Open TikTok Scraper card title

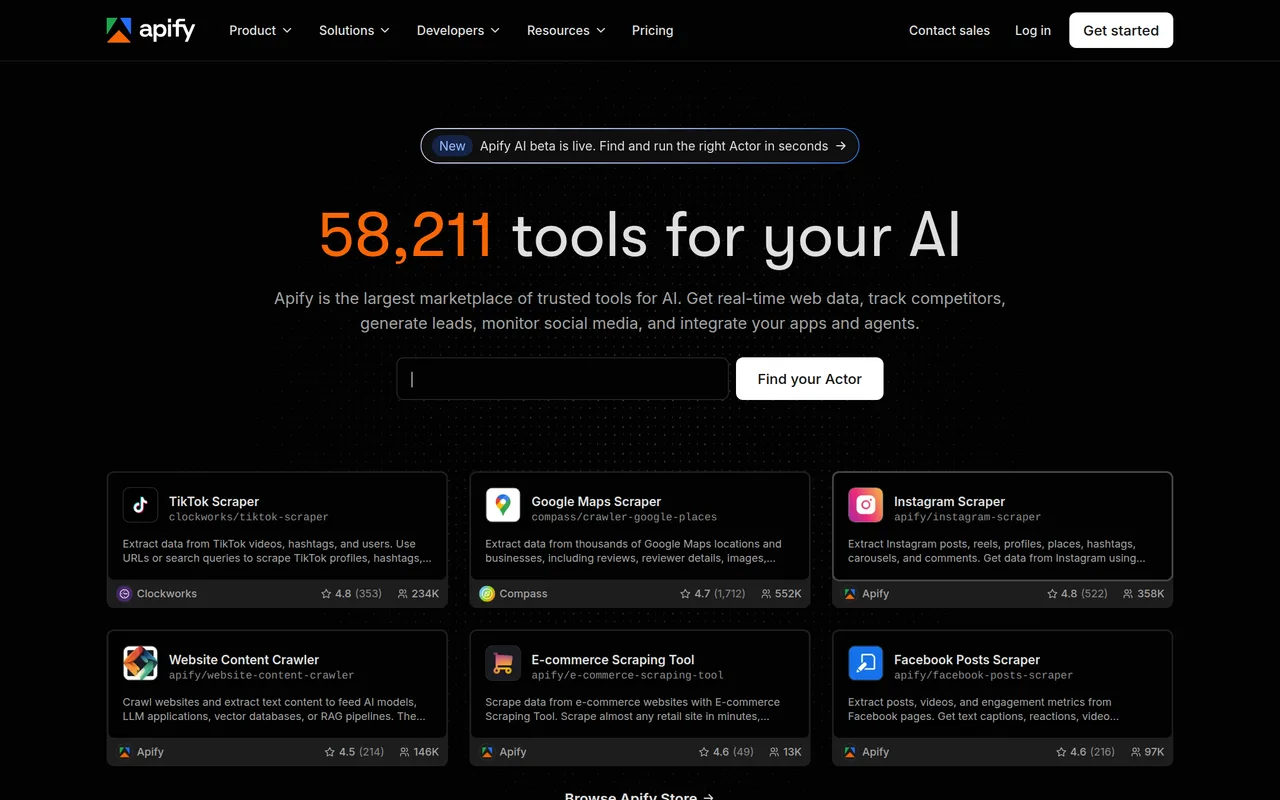214,501
